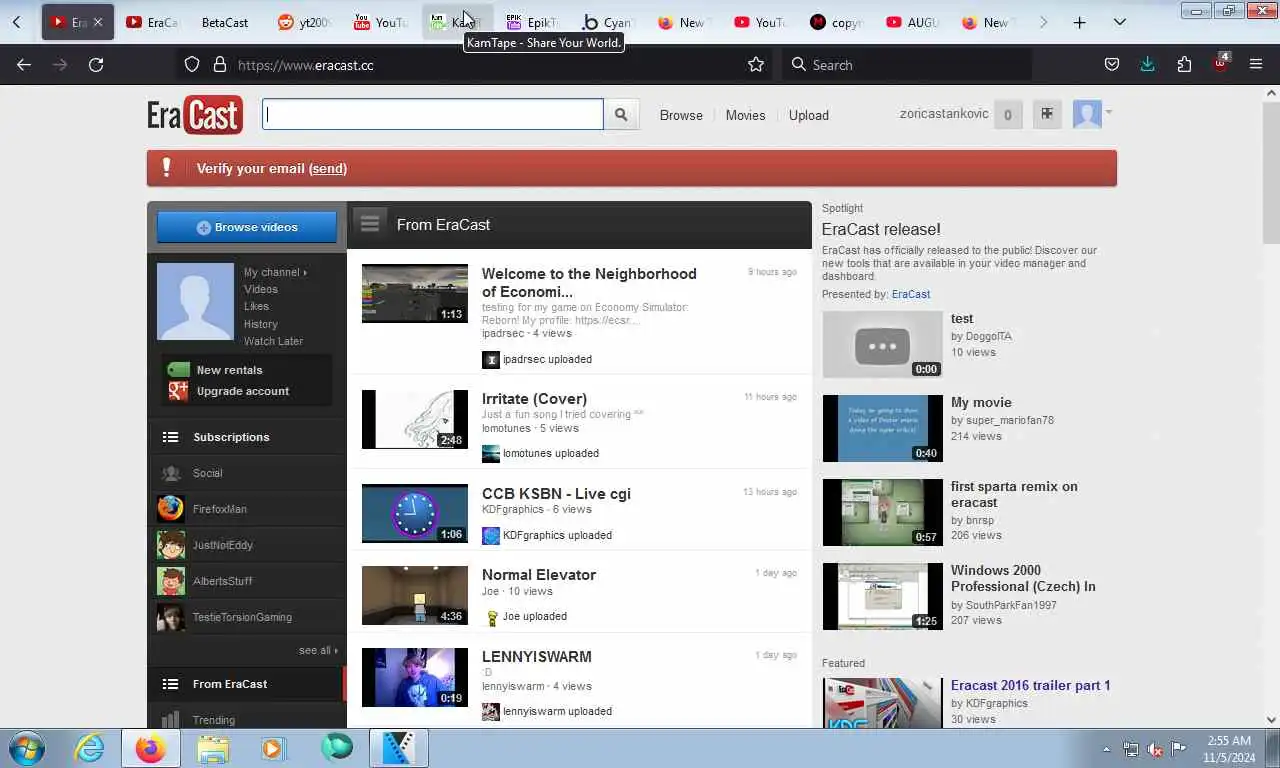Screen dimensions: 1280x768
Task: Expand the My channel arrow
Action: point(305,272)
